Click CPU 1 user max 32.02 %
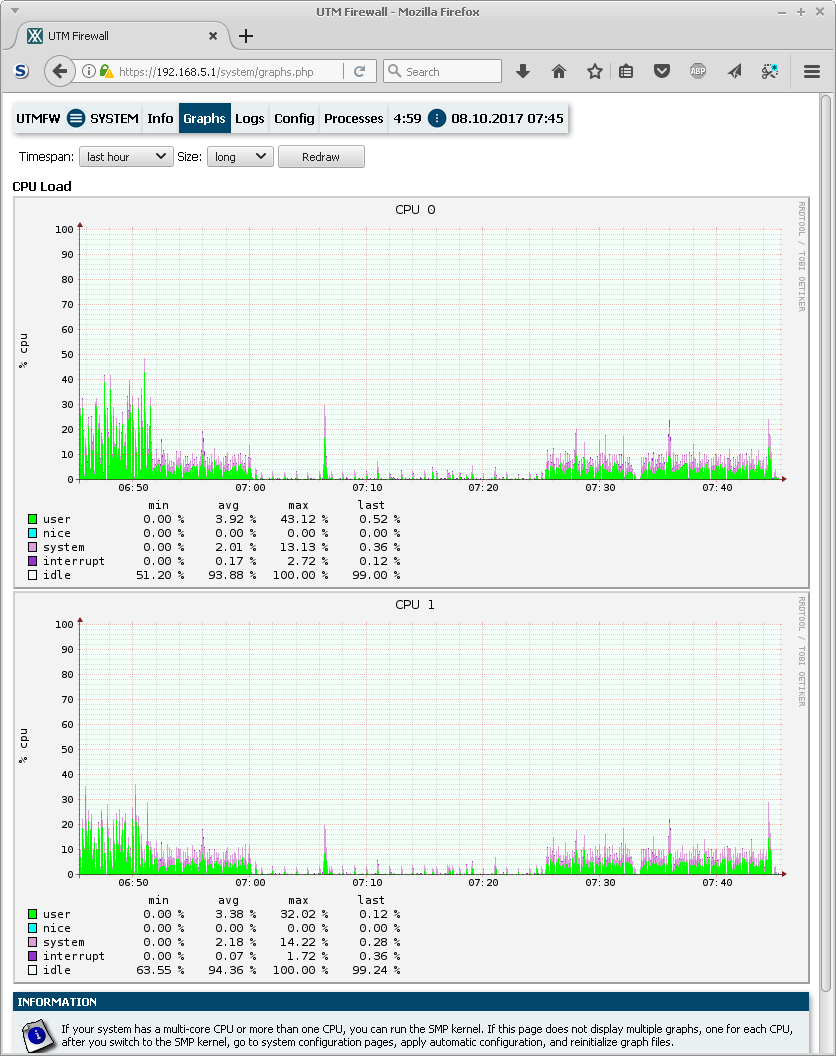Image resolution: width=836 pixels, height=1056 pixels. click(x=304, y=915)
